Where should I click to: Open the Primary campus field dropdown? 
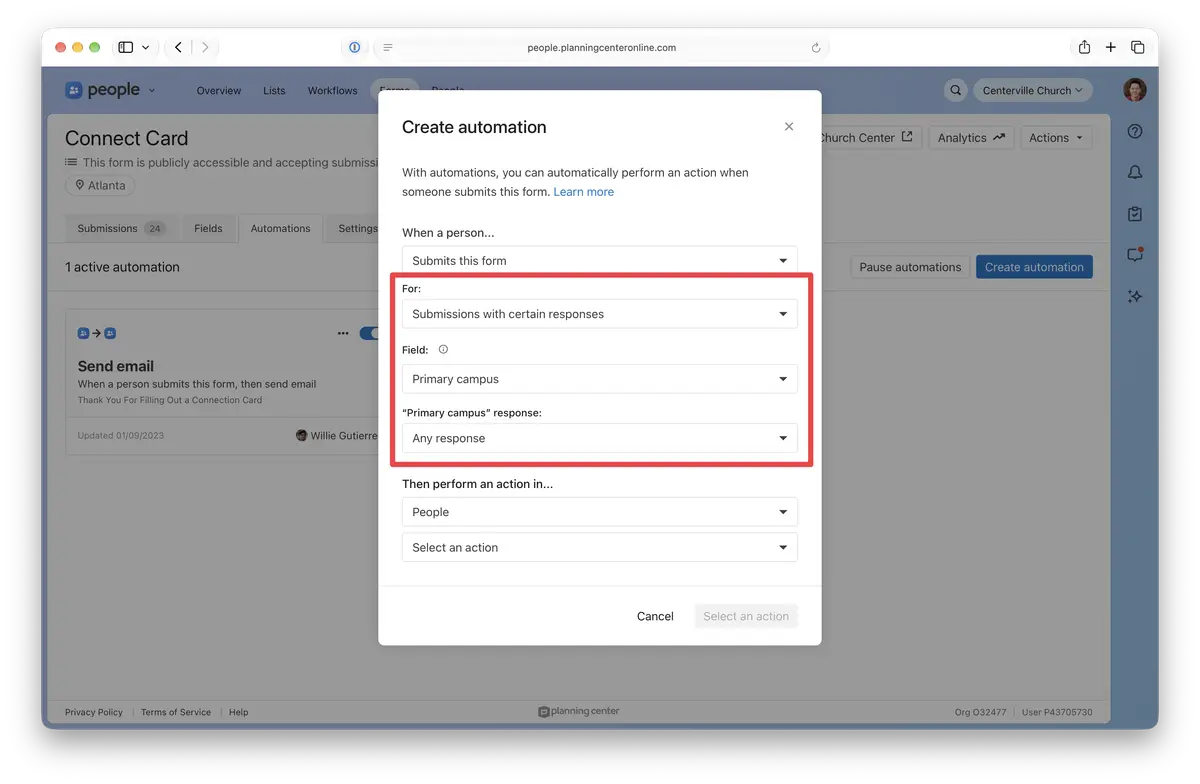600,379
